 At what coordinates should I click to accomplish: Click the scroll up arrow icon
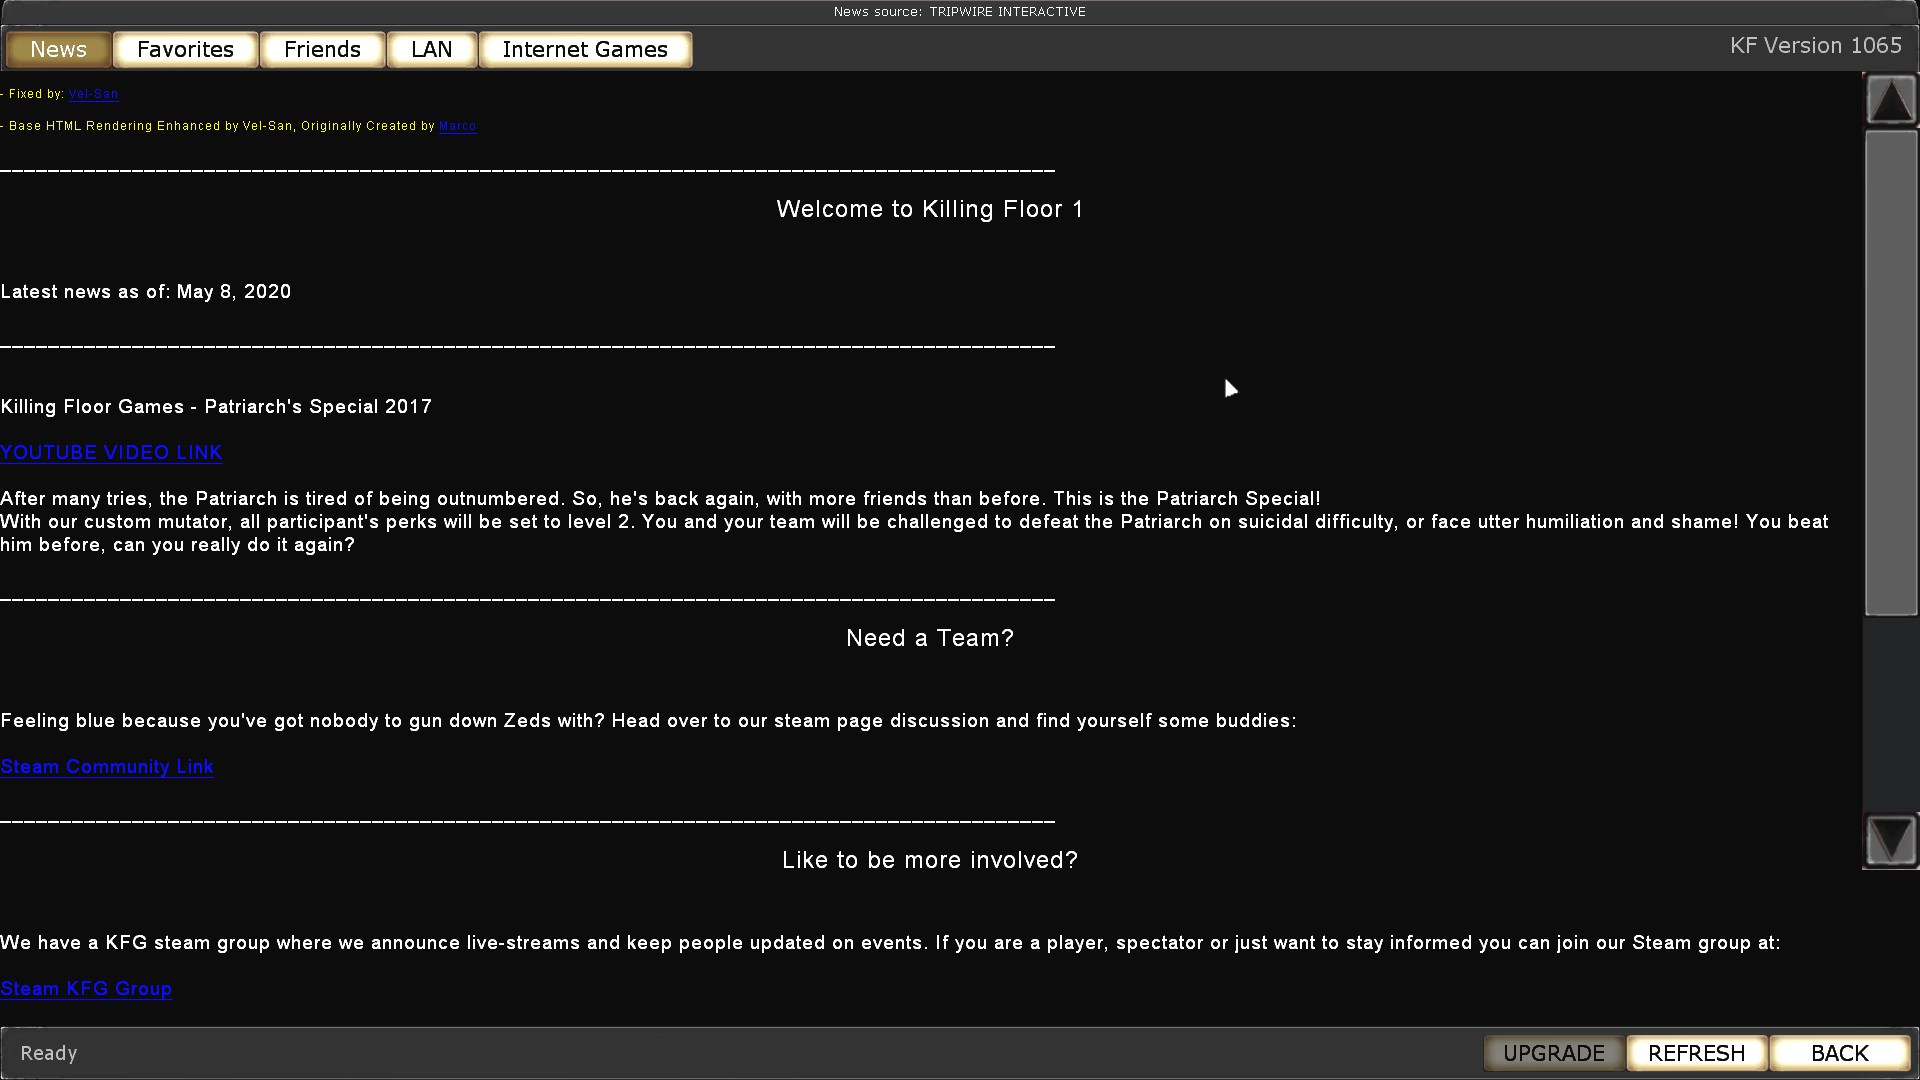point(1890,100)
